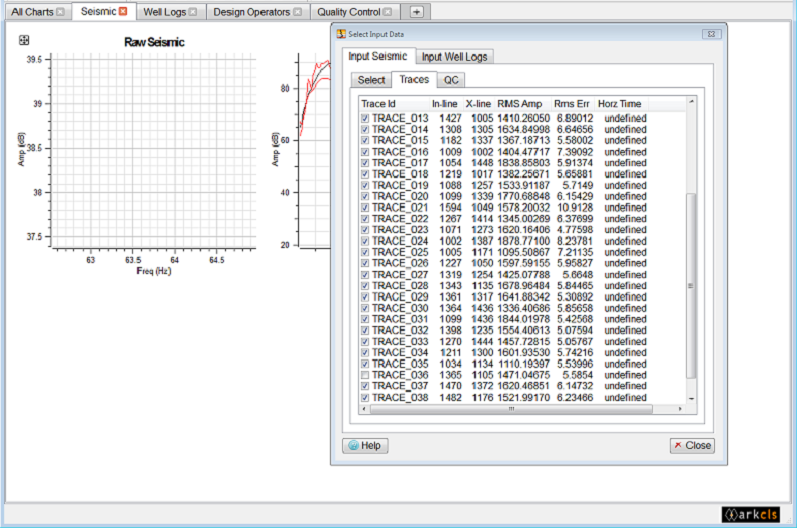Close the Design Operators tab with its x icon

(x=297, y=12)
